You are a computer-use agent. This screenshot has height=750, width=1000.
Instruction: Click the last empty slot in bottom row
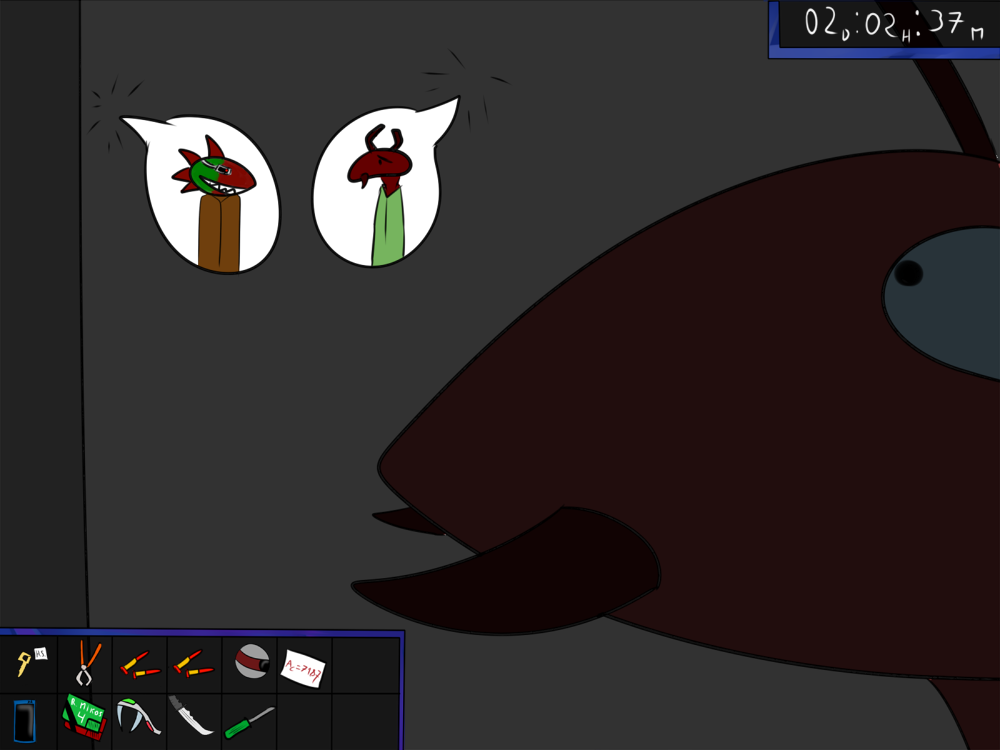tap(359, 720)
